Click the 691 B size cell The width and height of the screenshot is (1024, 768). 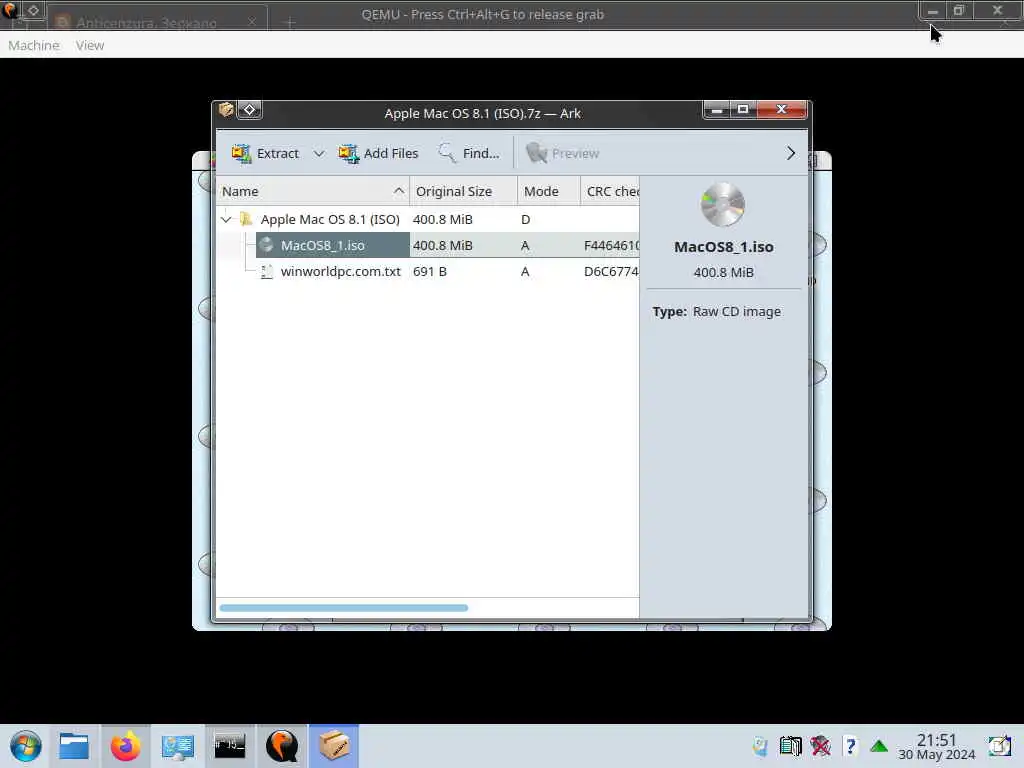(430, 272)
